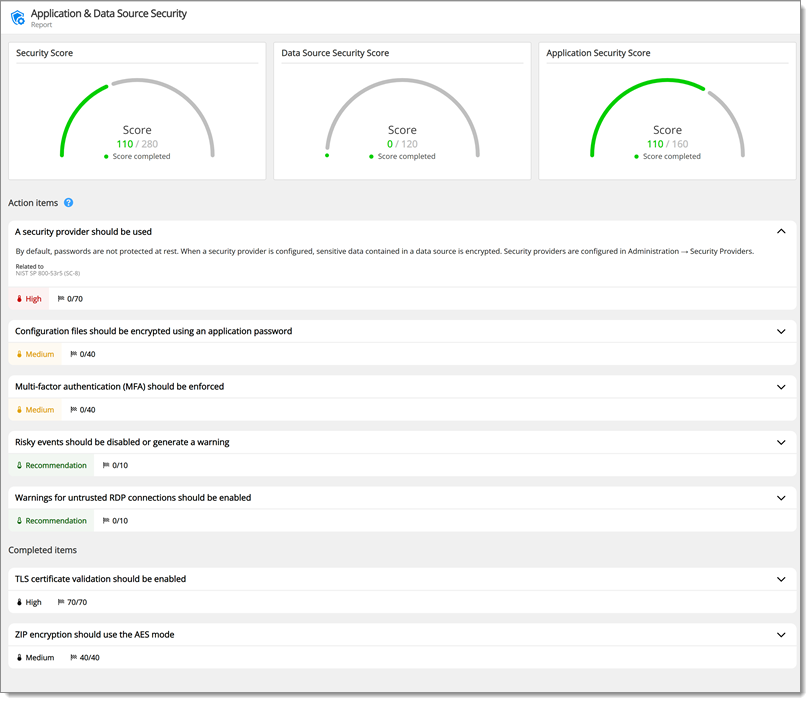
Task: Click 'Warnings for untrusted RDP connections' title text
Action: [133, 498]
